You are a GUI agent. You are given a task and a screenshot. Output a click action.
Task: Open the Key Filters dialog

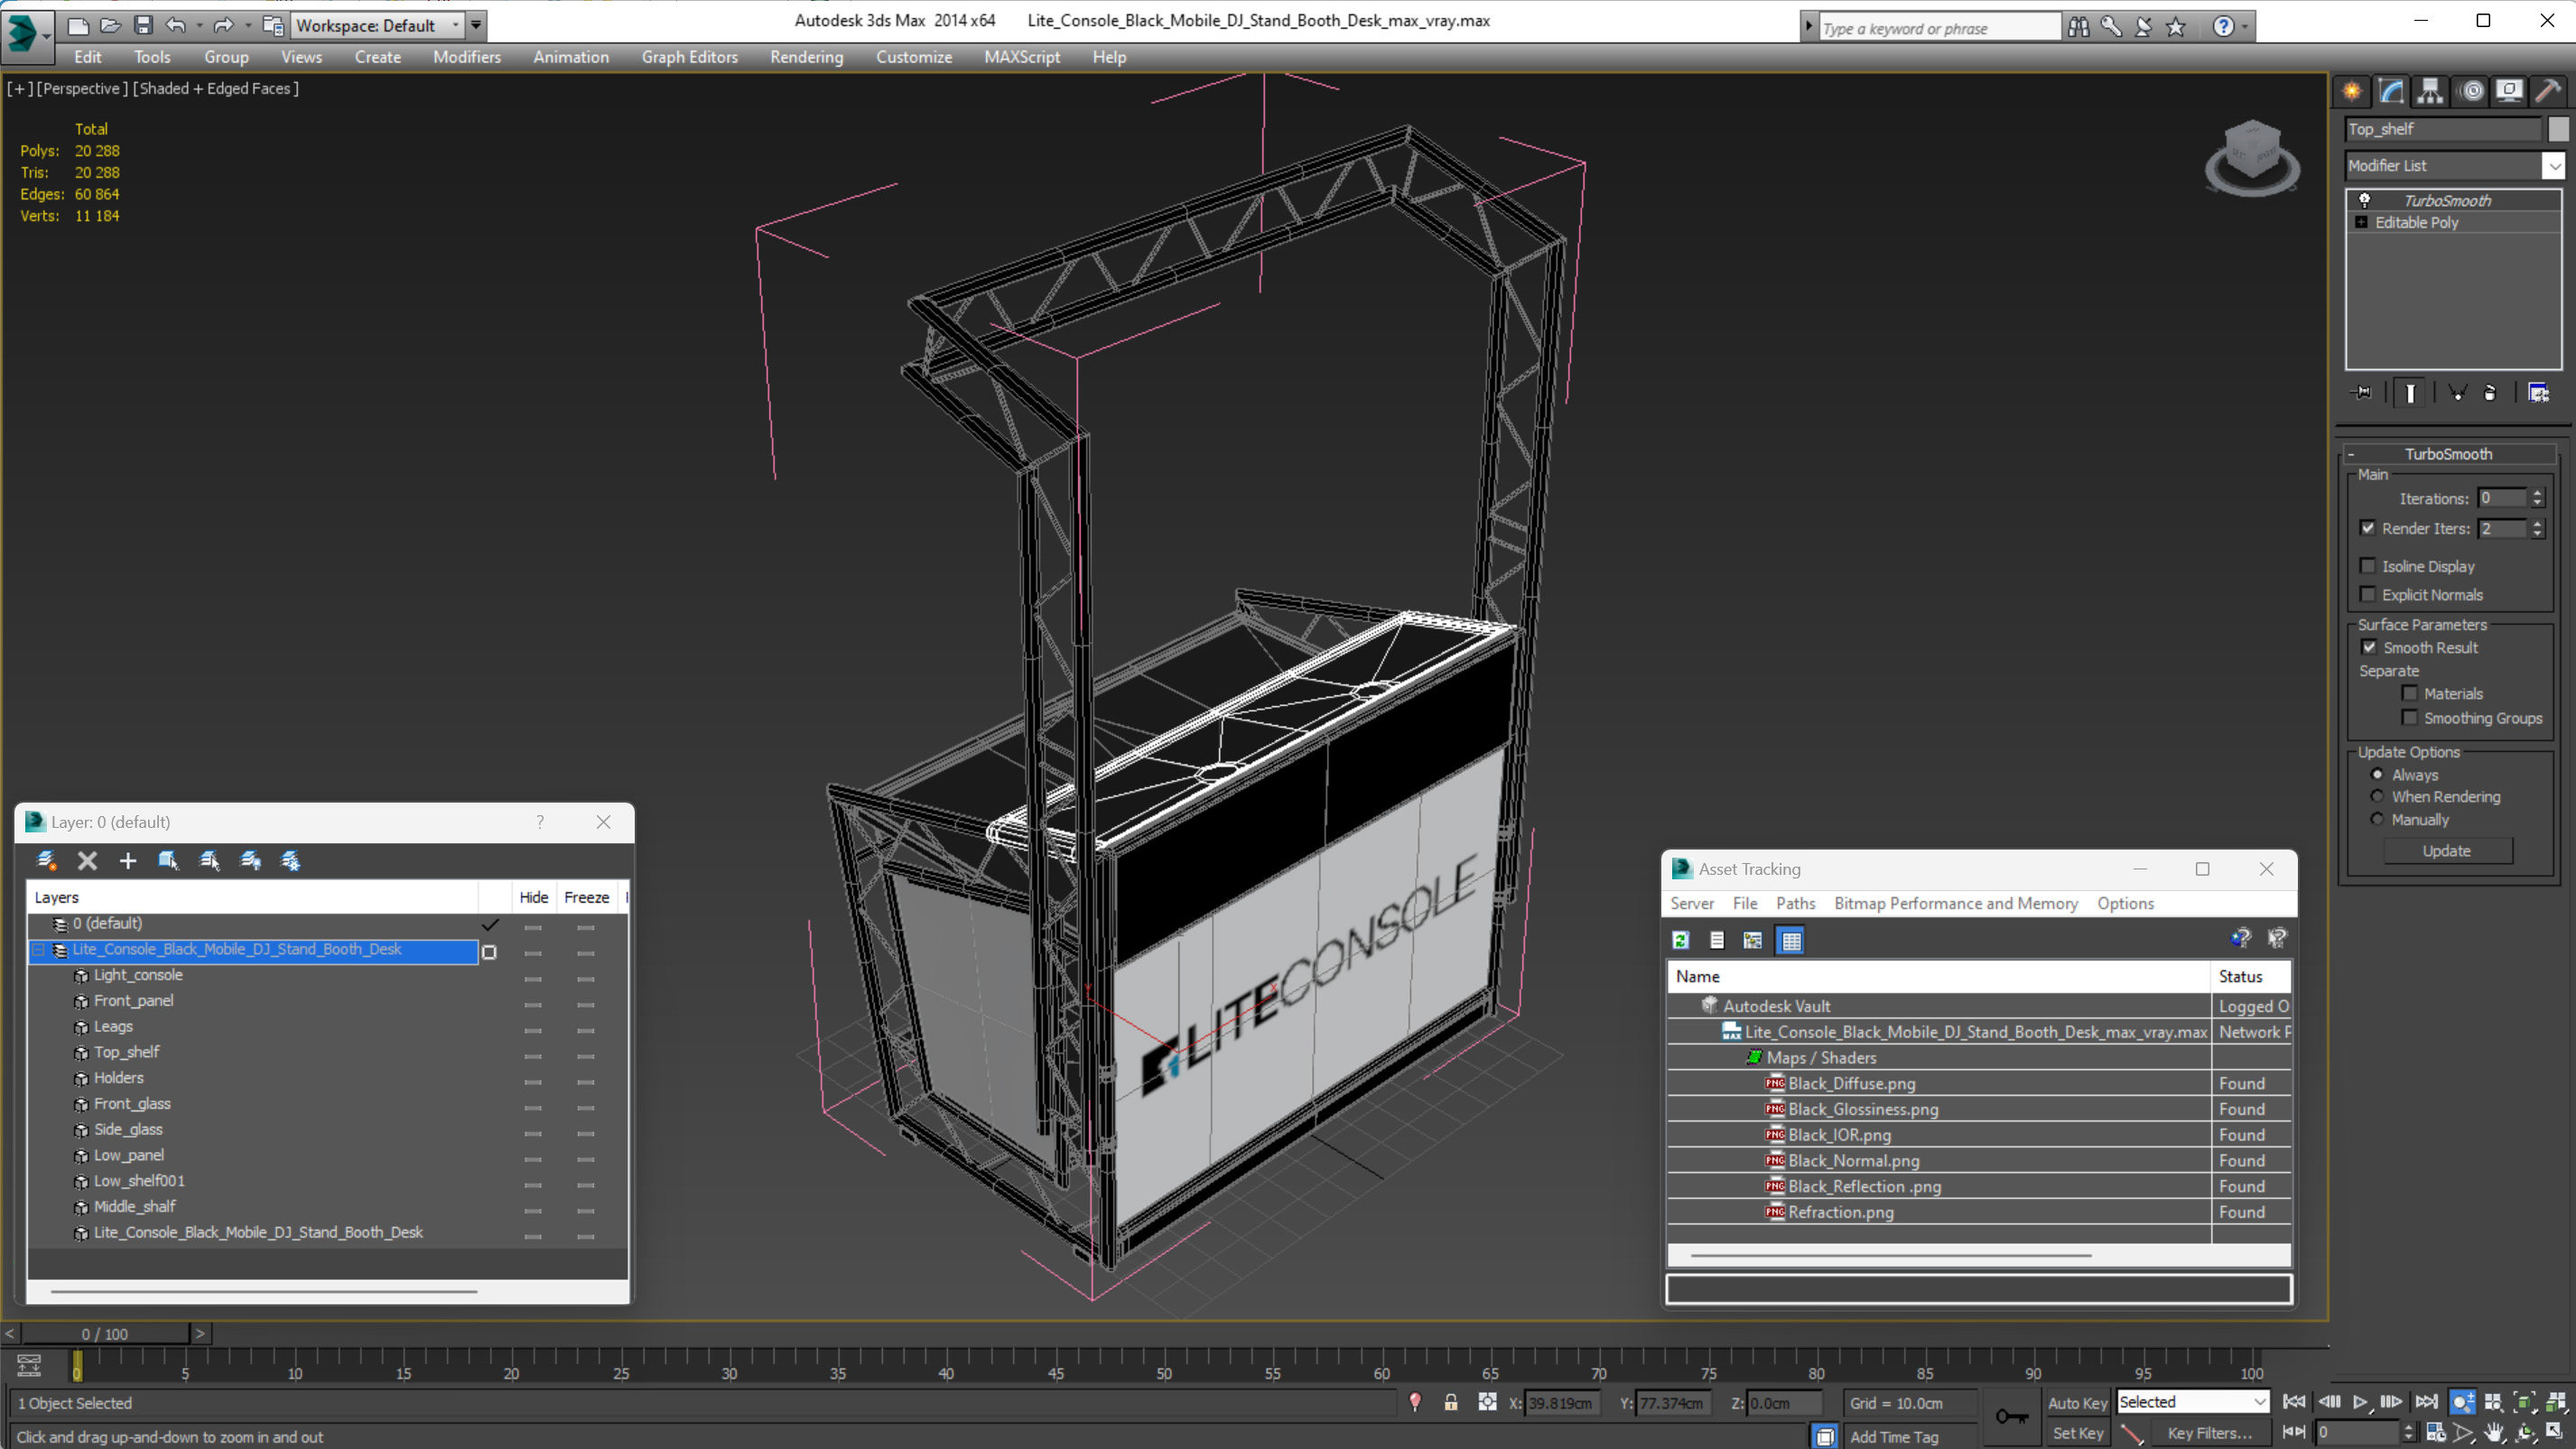2209,1433
